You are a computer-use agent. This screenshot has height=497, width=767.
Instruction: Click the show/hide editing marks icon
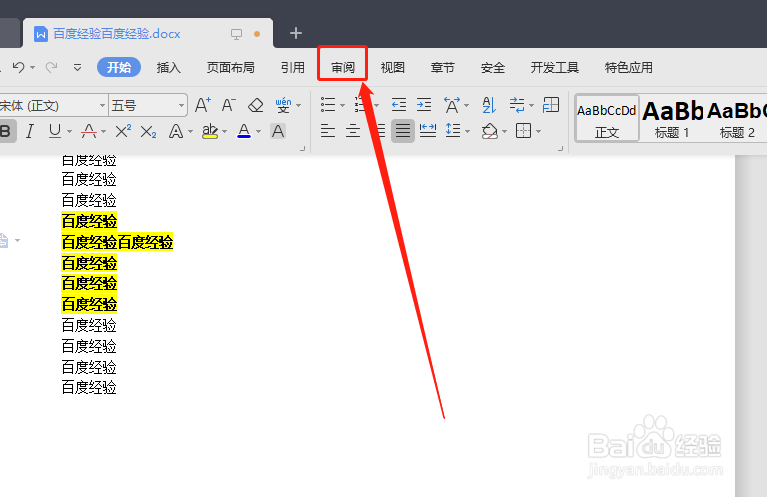(x=517, y=105)
